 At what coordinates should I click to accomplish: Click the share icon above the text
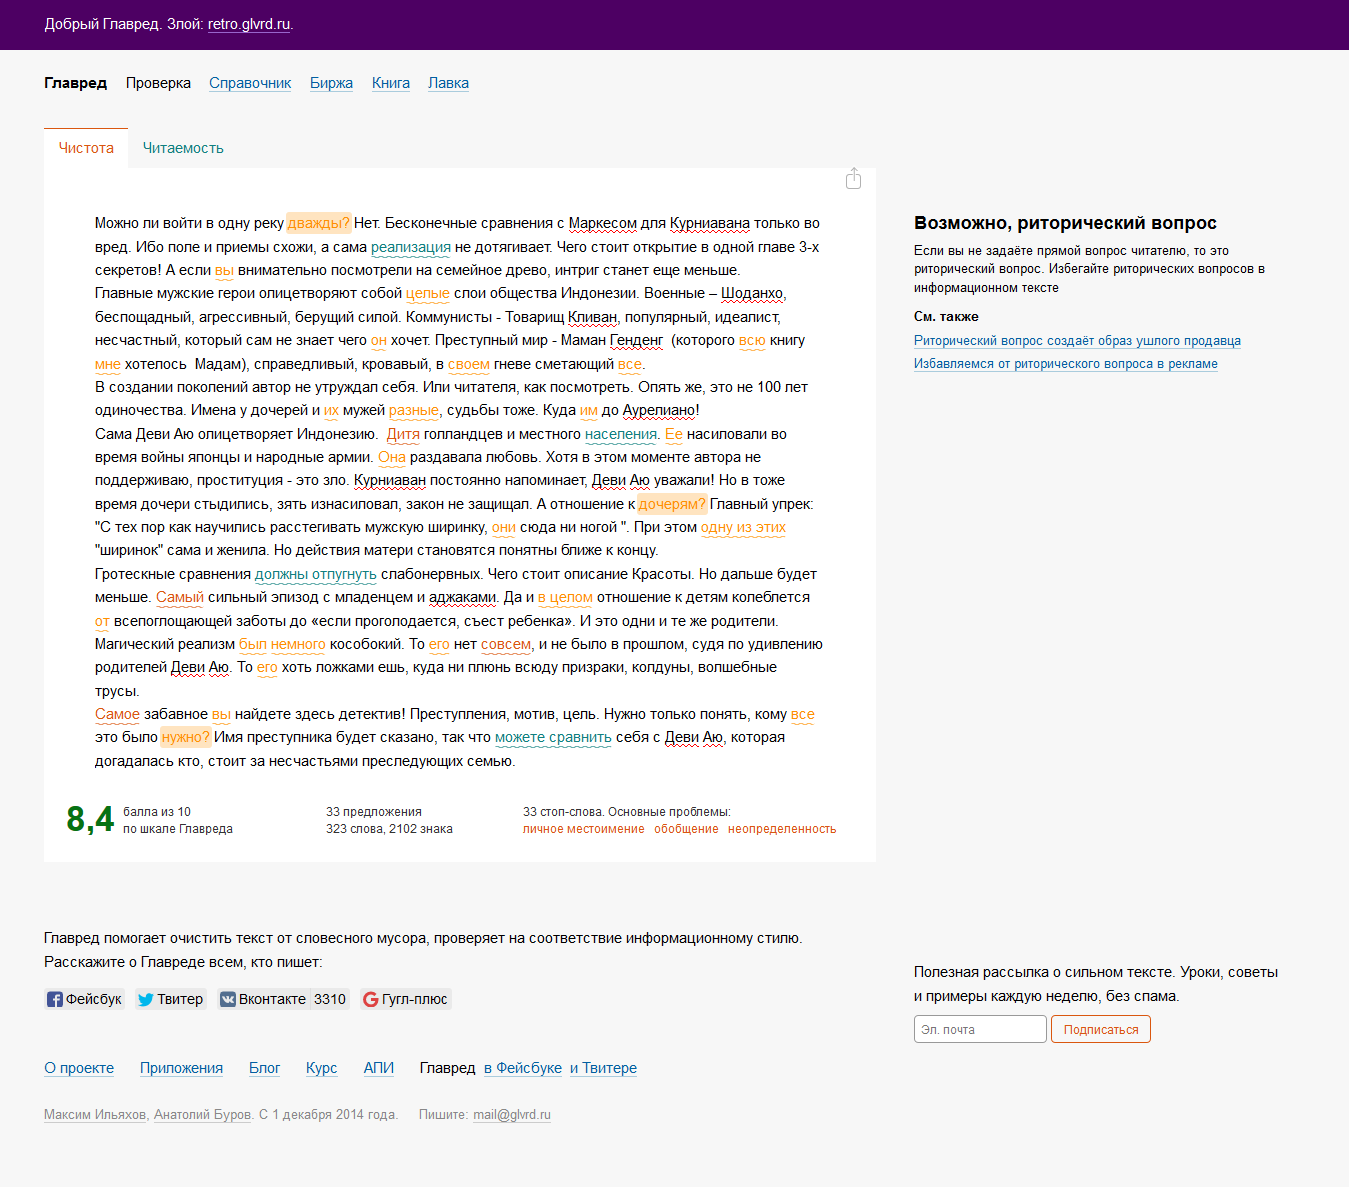point(853,179)
